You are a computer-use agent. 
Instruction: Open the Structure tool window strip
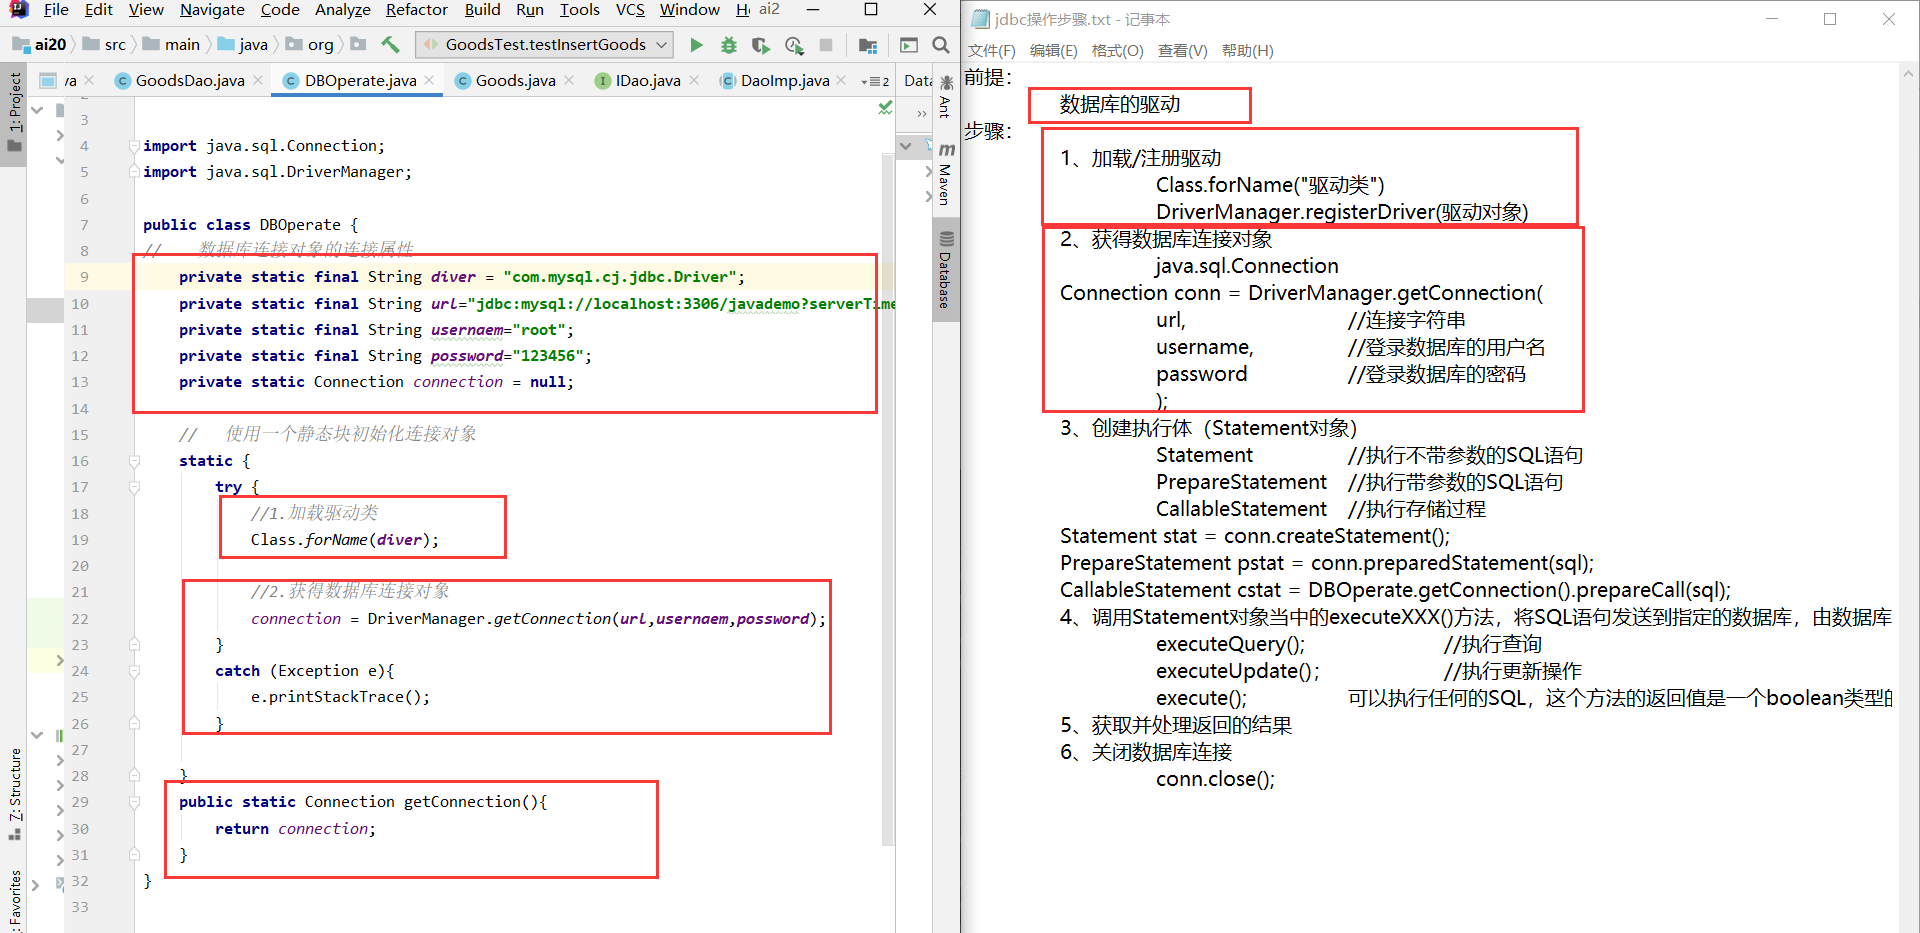pos(14,793)
